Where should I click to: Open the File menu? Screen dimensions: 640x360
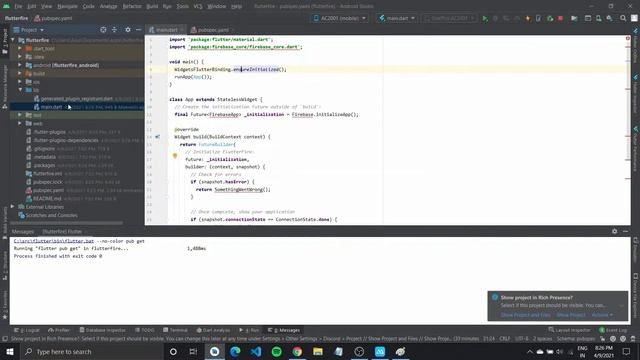tap(18, 6)
